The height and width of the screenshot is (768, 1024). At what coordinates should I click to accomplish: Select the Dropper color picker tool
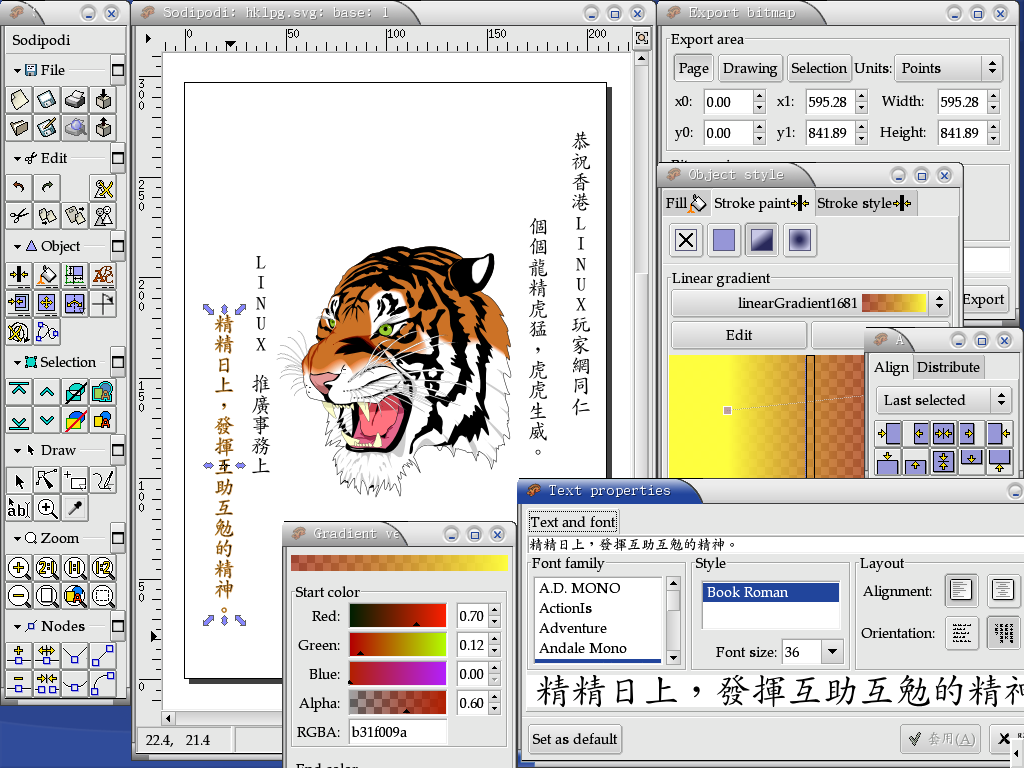tap(75, 509)
